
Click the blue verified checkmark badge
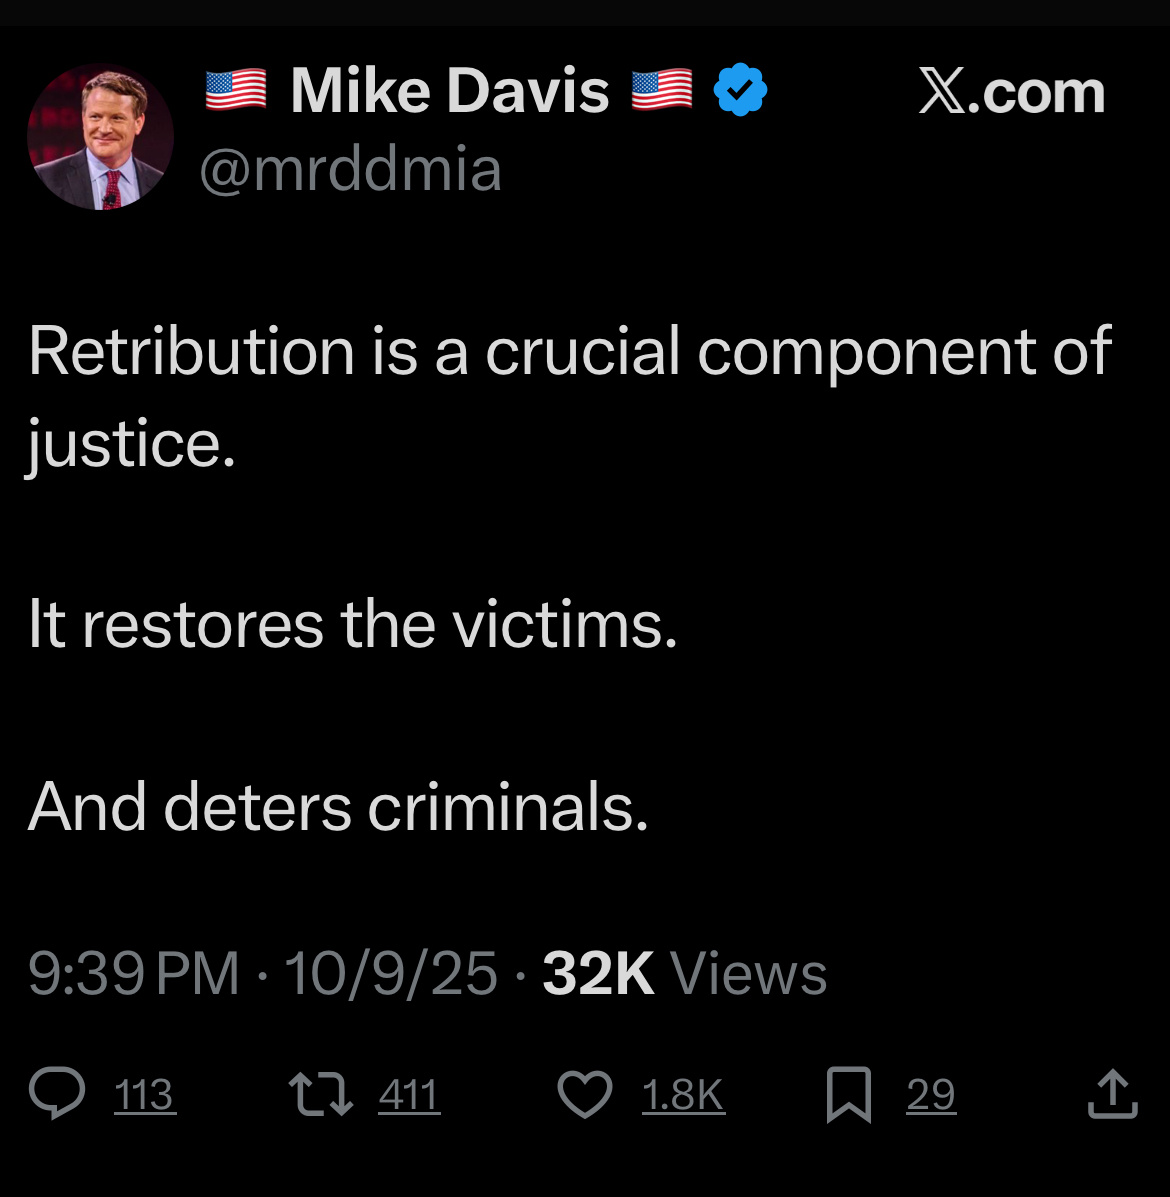click(740, 90)
